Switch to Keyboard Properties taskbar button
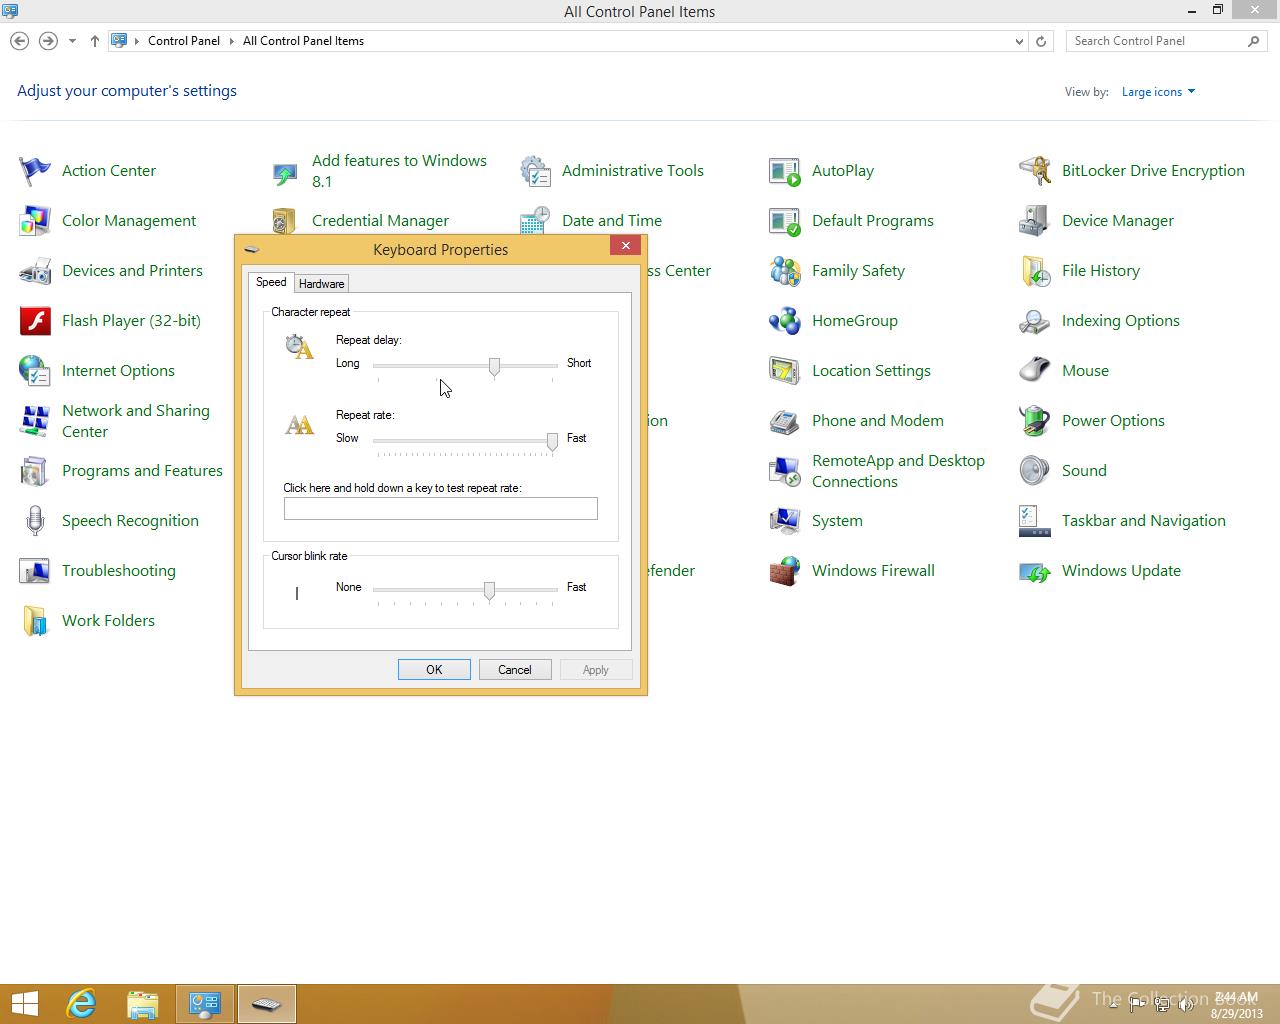 [x=266, y=1004]
